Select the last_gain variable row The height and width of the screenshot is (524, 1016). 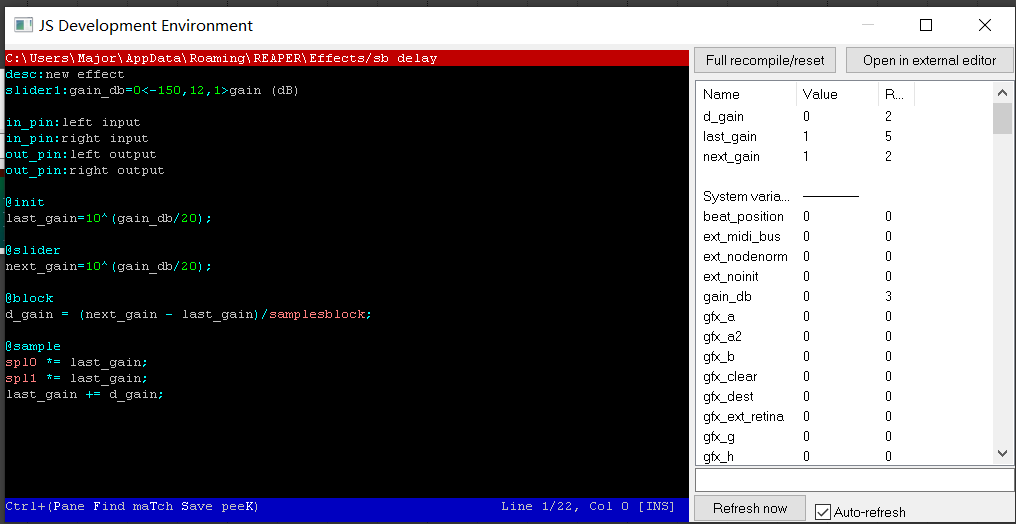click(844, 137)
